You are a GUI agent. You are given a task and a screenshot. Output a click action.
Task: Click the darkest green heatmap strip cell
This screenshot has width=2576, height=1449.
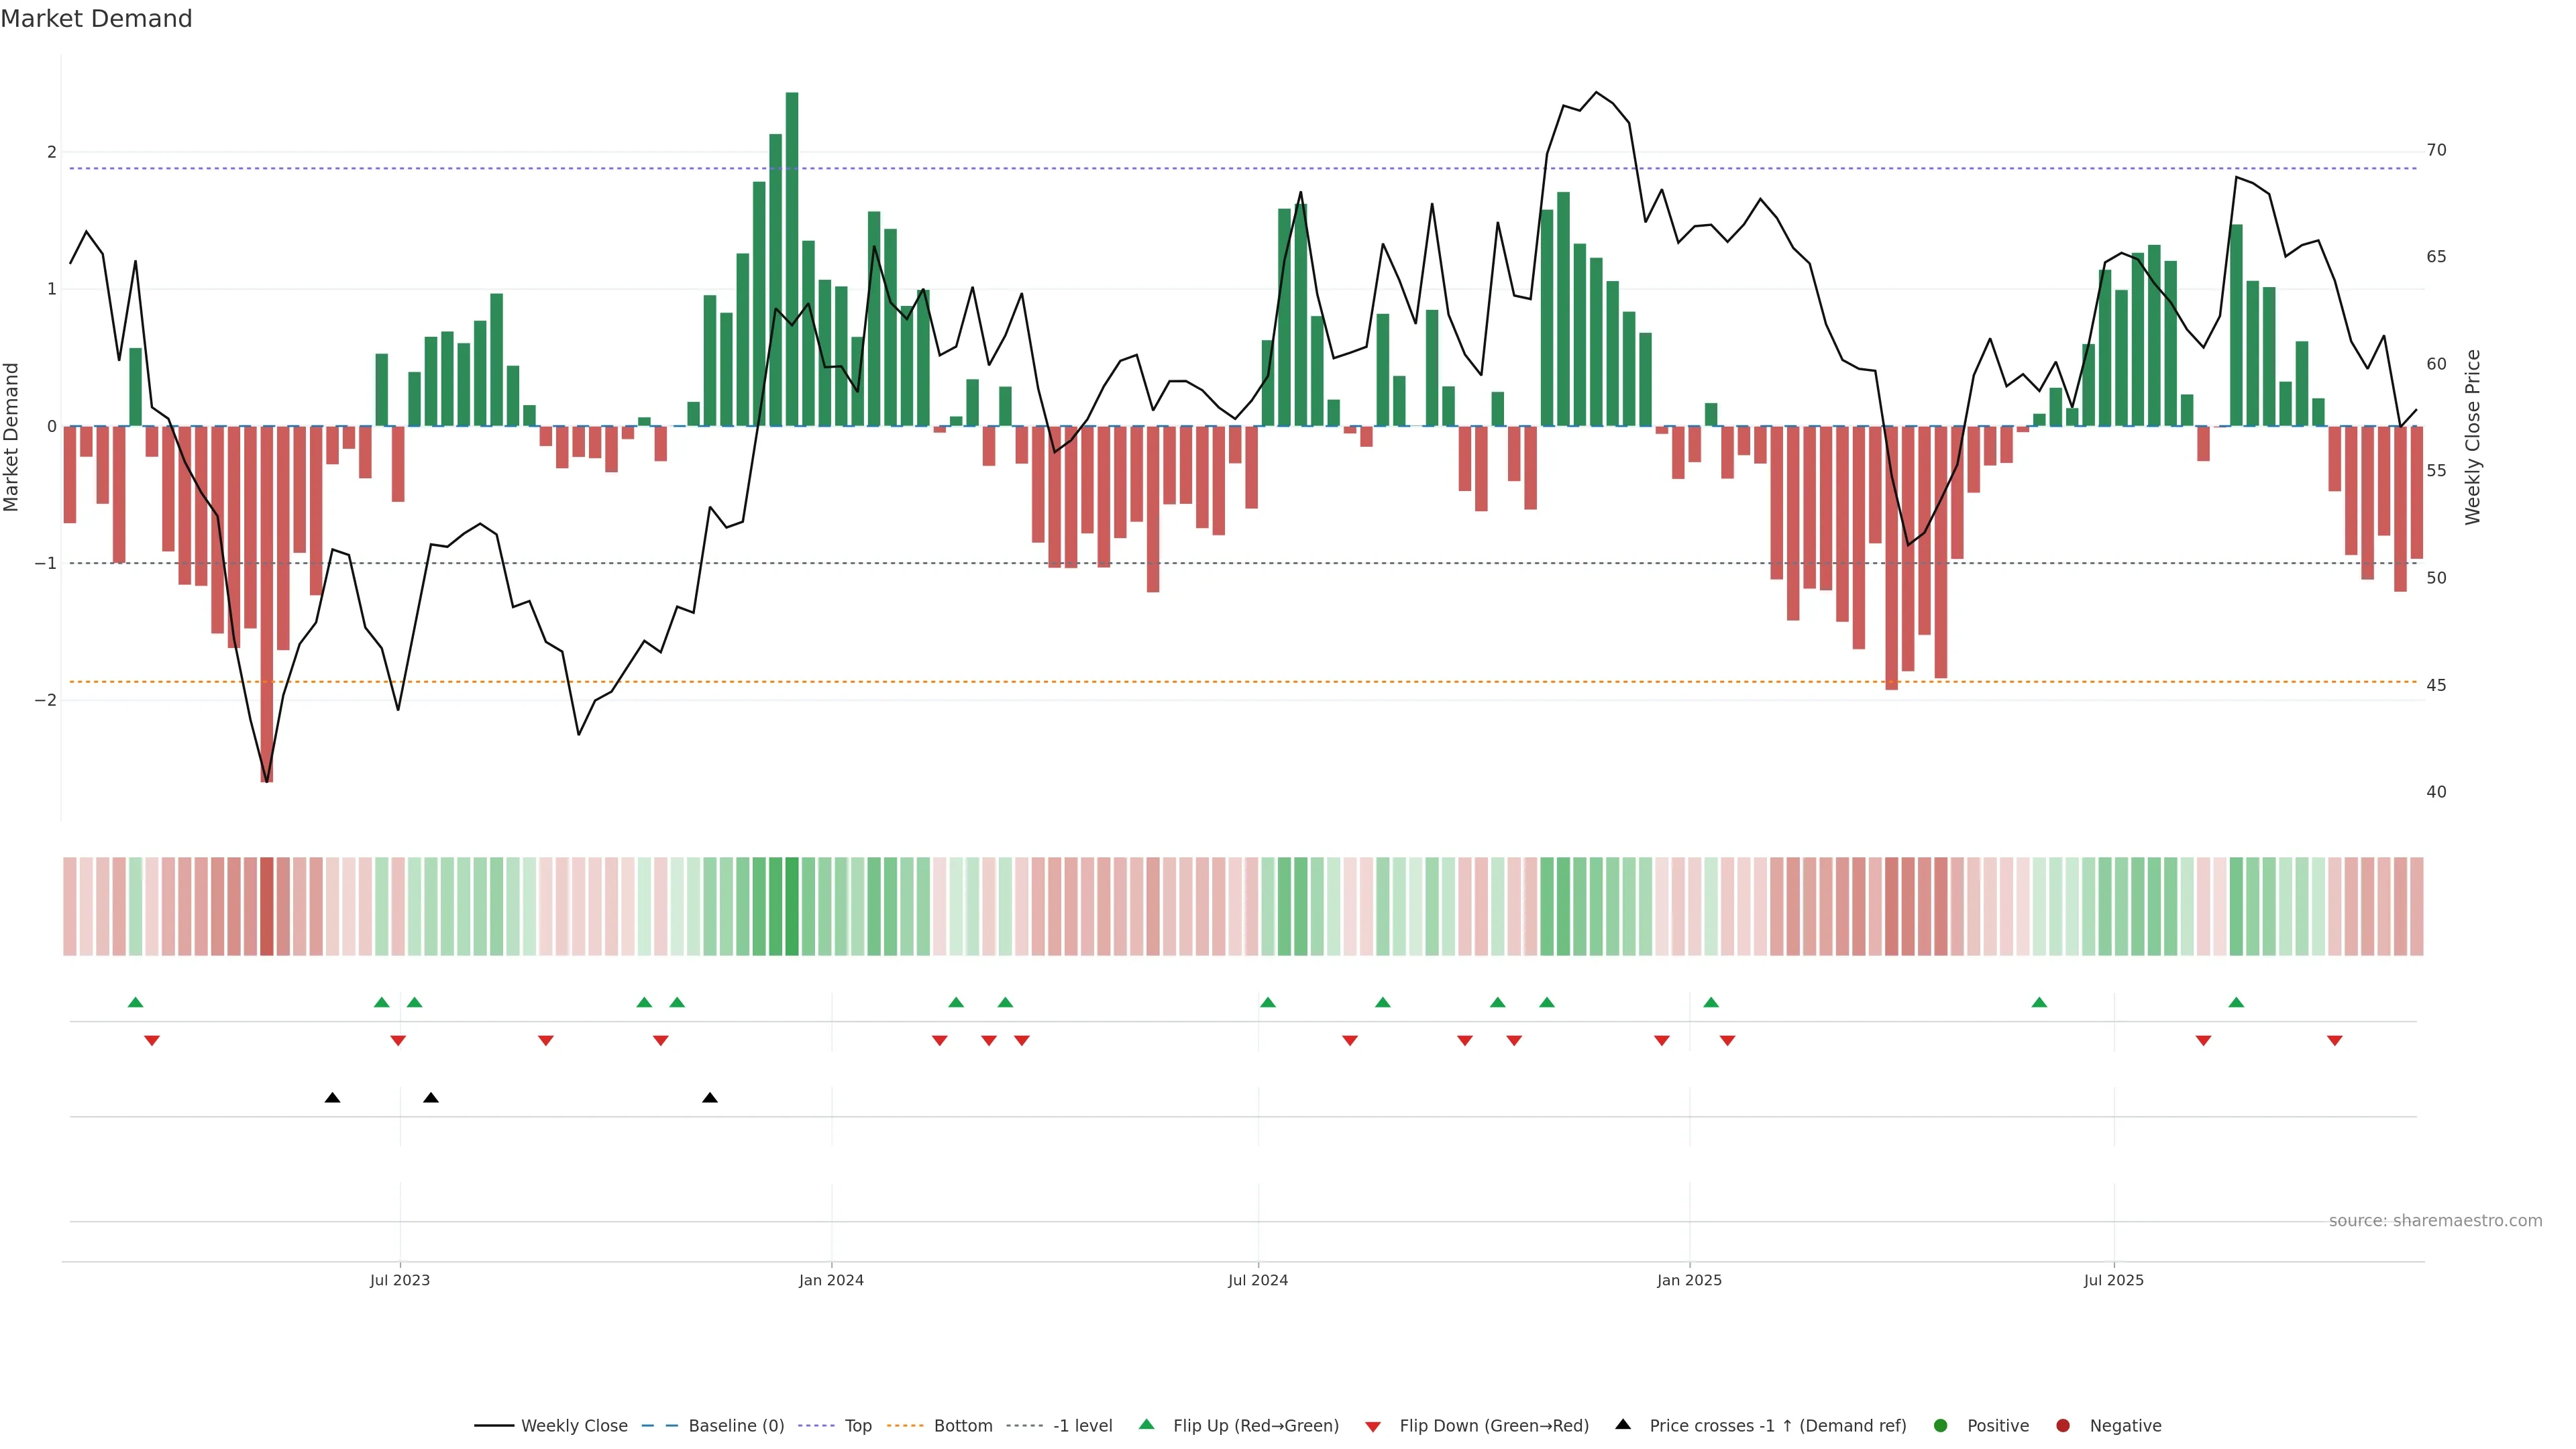792,906
